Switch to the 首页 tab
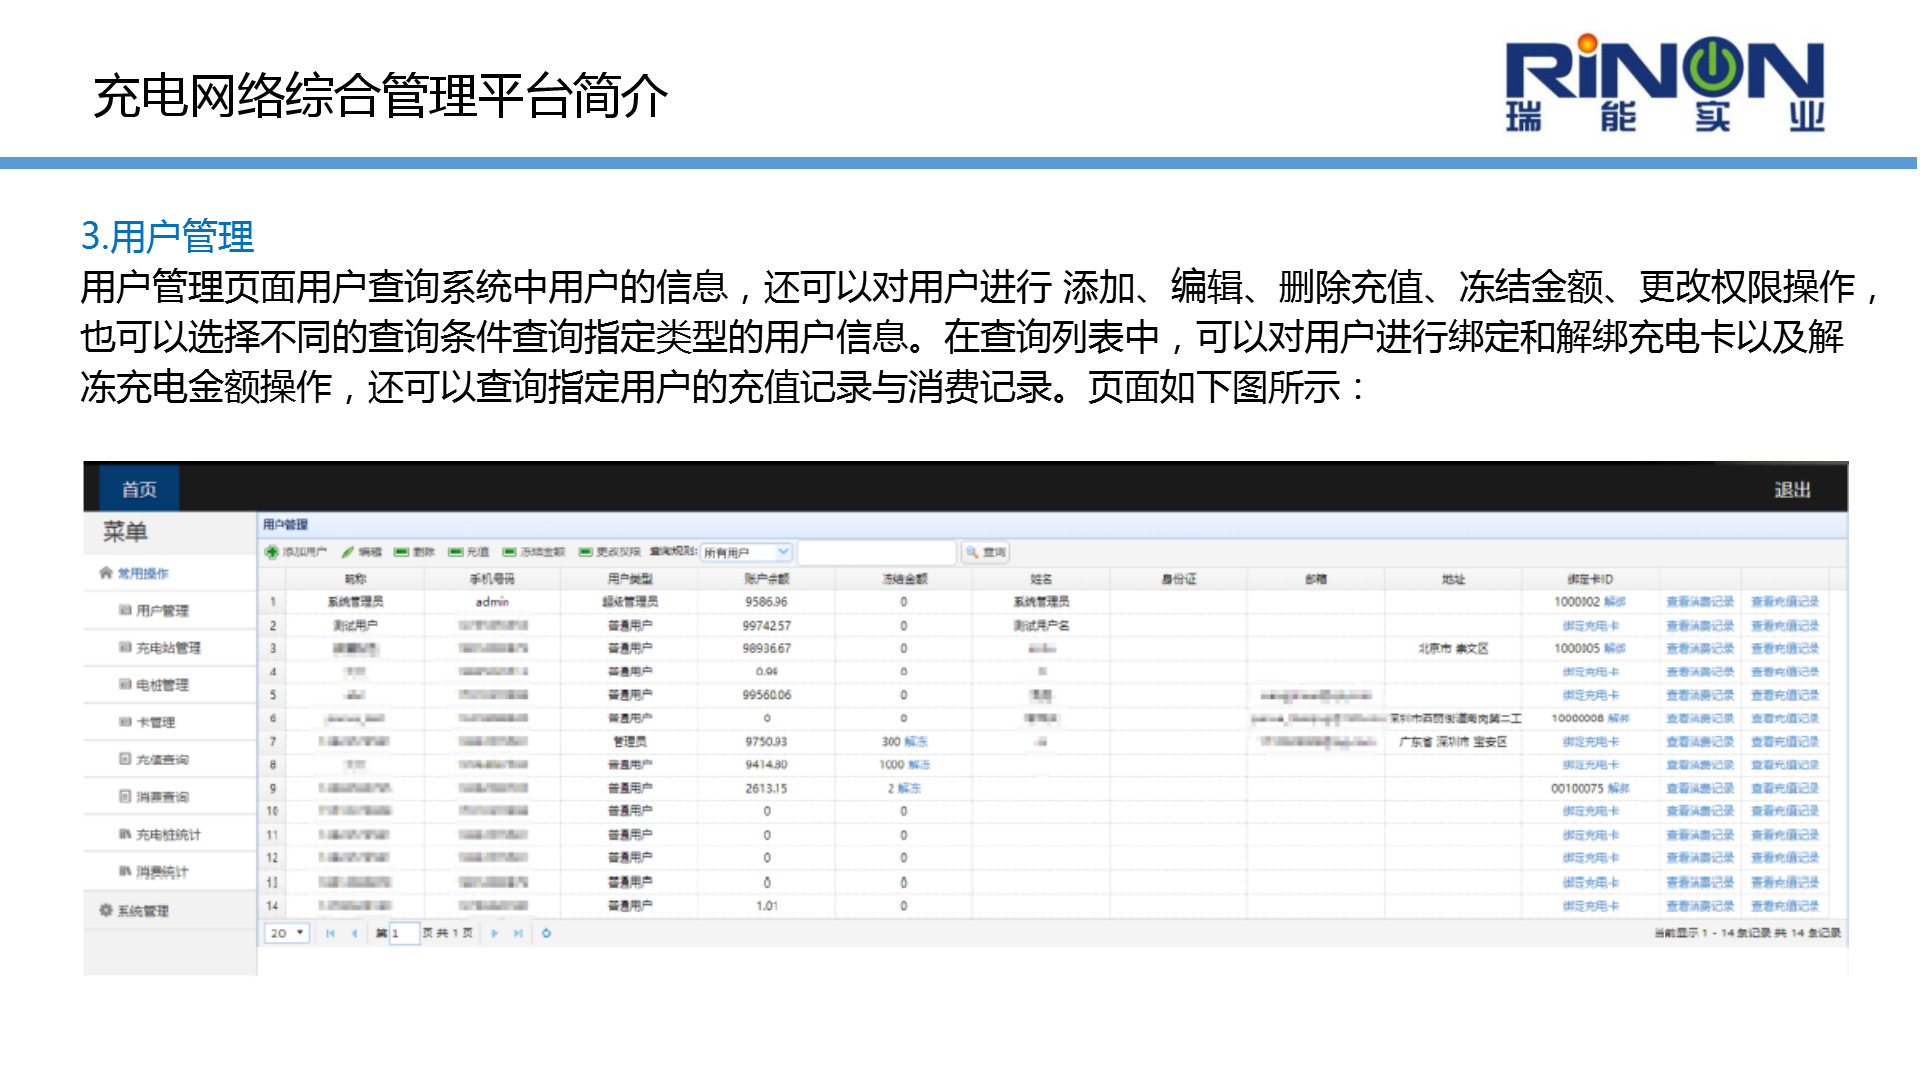This screenshot has width=1920, height=1080. [139, 489]
